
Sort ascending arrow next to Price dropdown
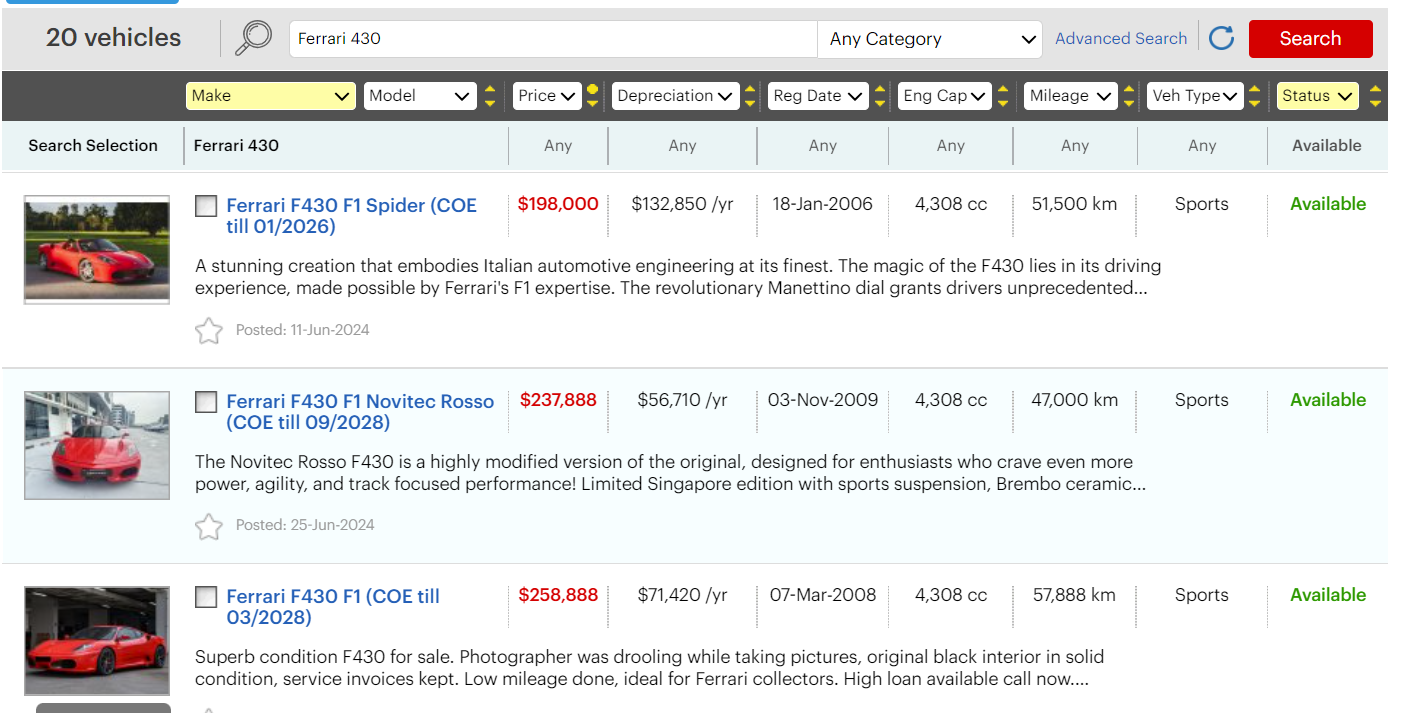[592, 89]
